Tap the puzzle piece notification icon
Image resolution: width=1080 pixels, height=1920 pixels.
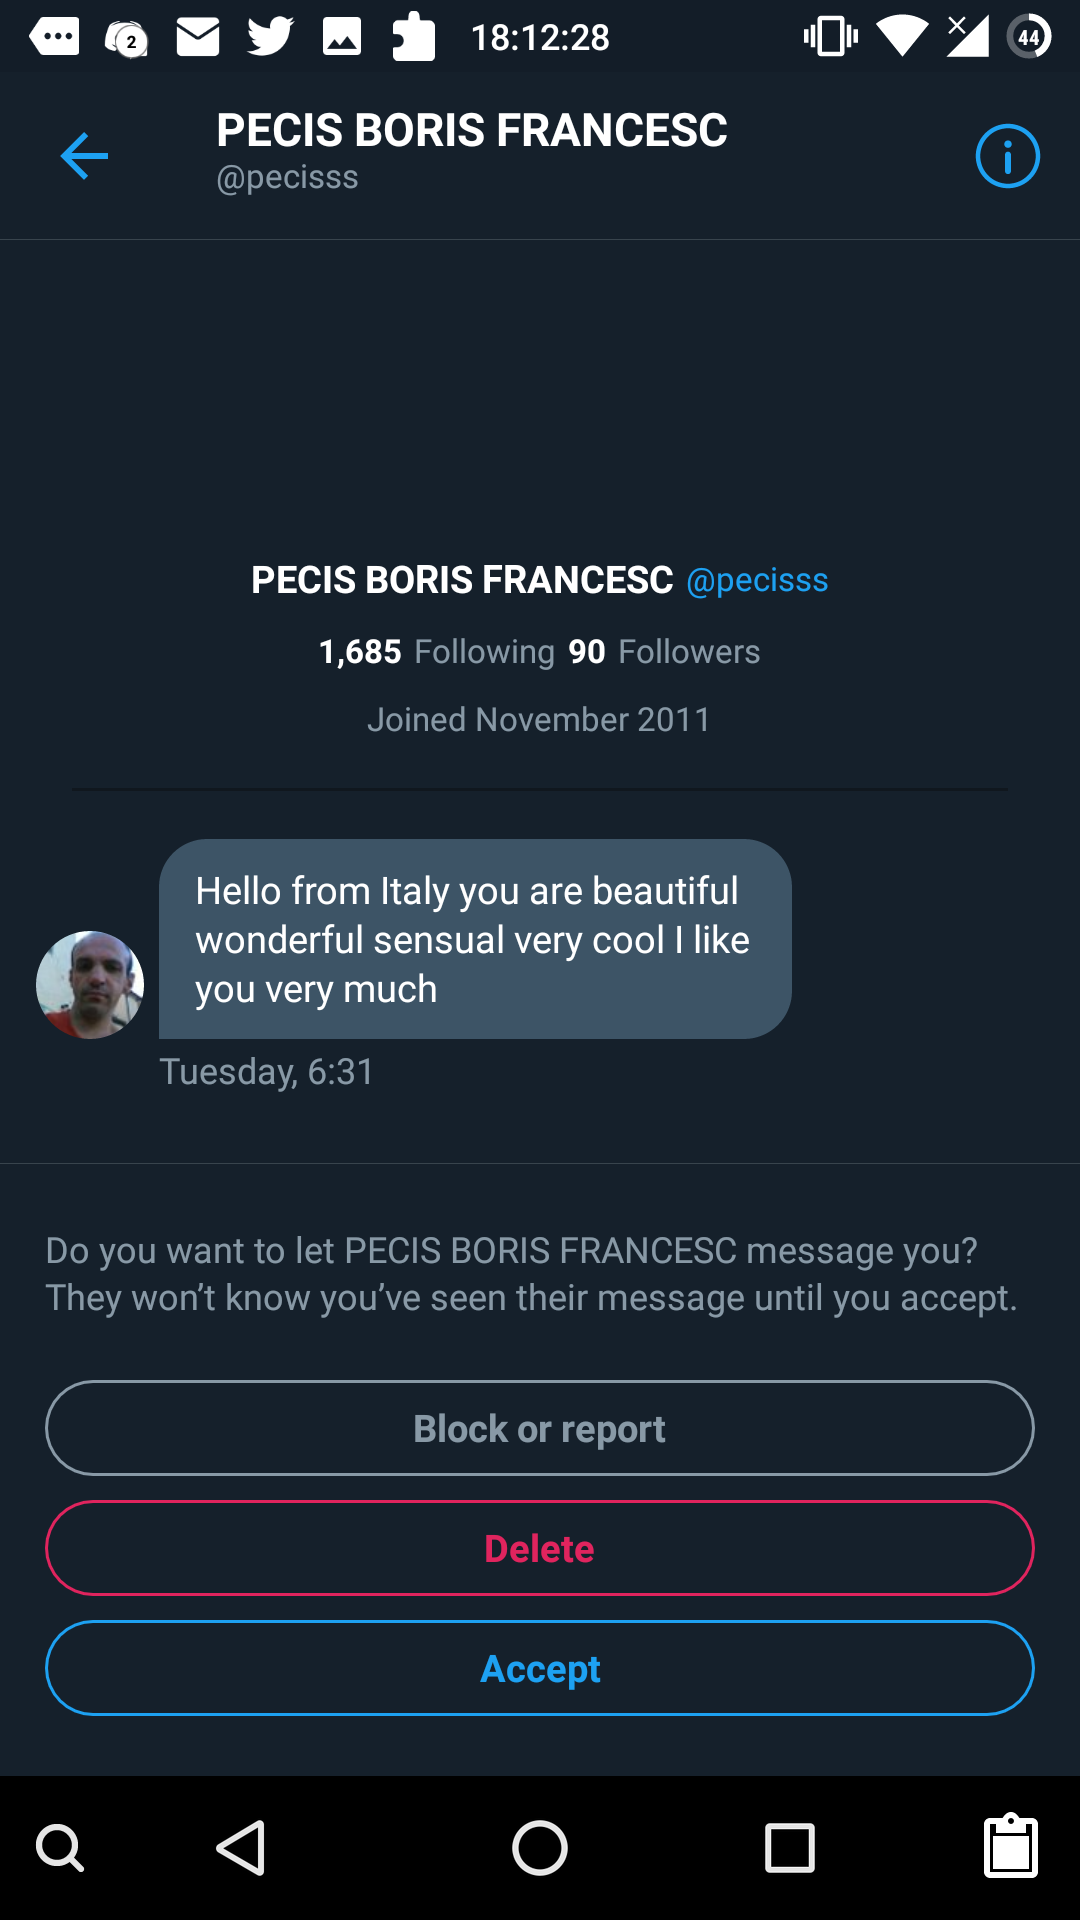coord(413,38)
